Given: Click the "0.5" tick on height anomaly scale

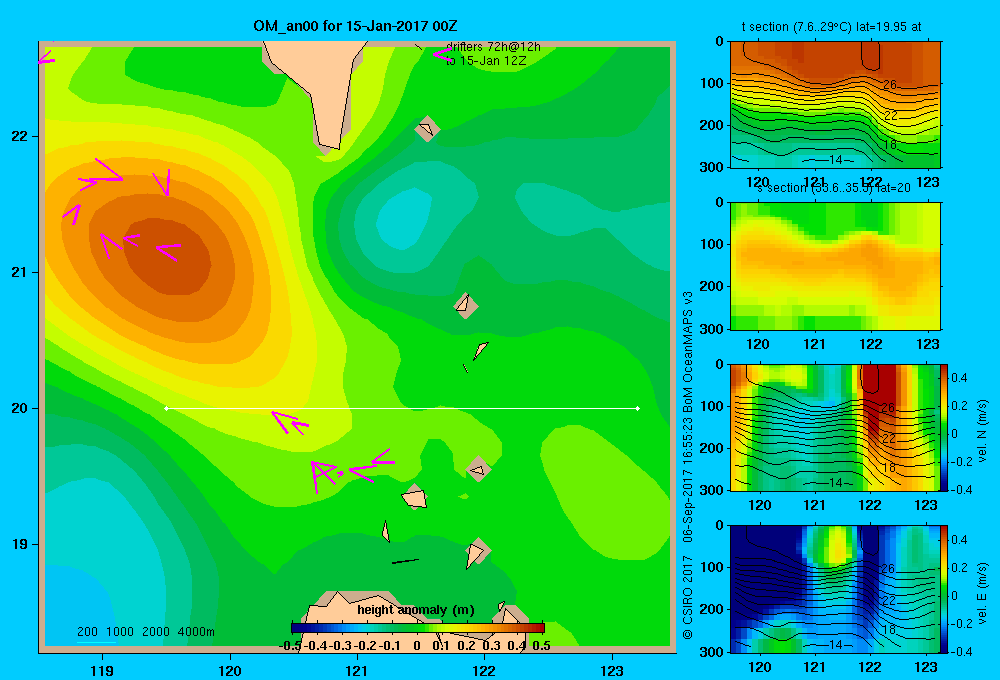Looking at the screenshot, I should tap(541, 646).
